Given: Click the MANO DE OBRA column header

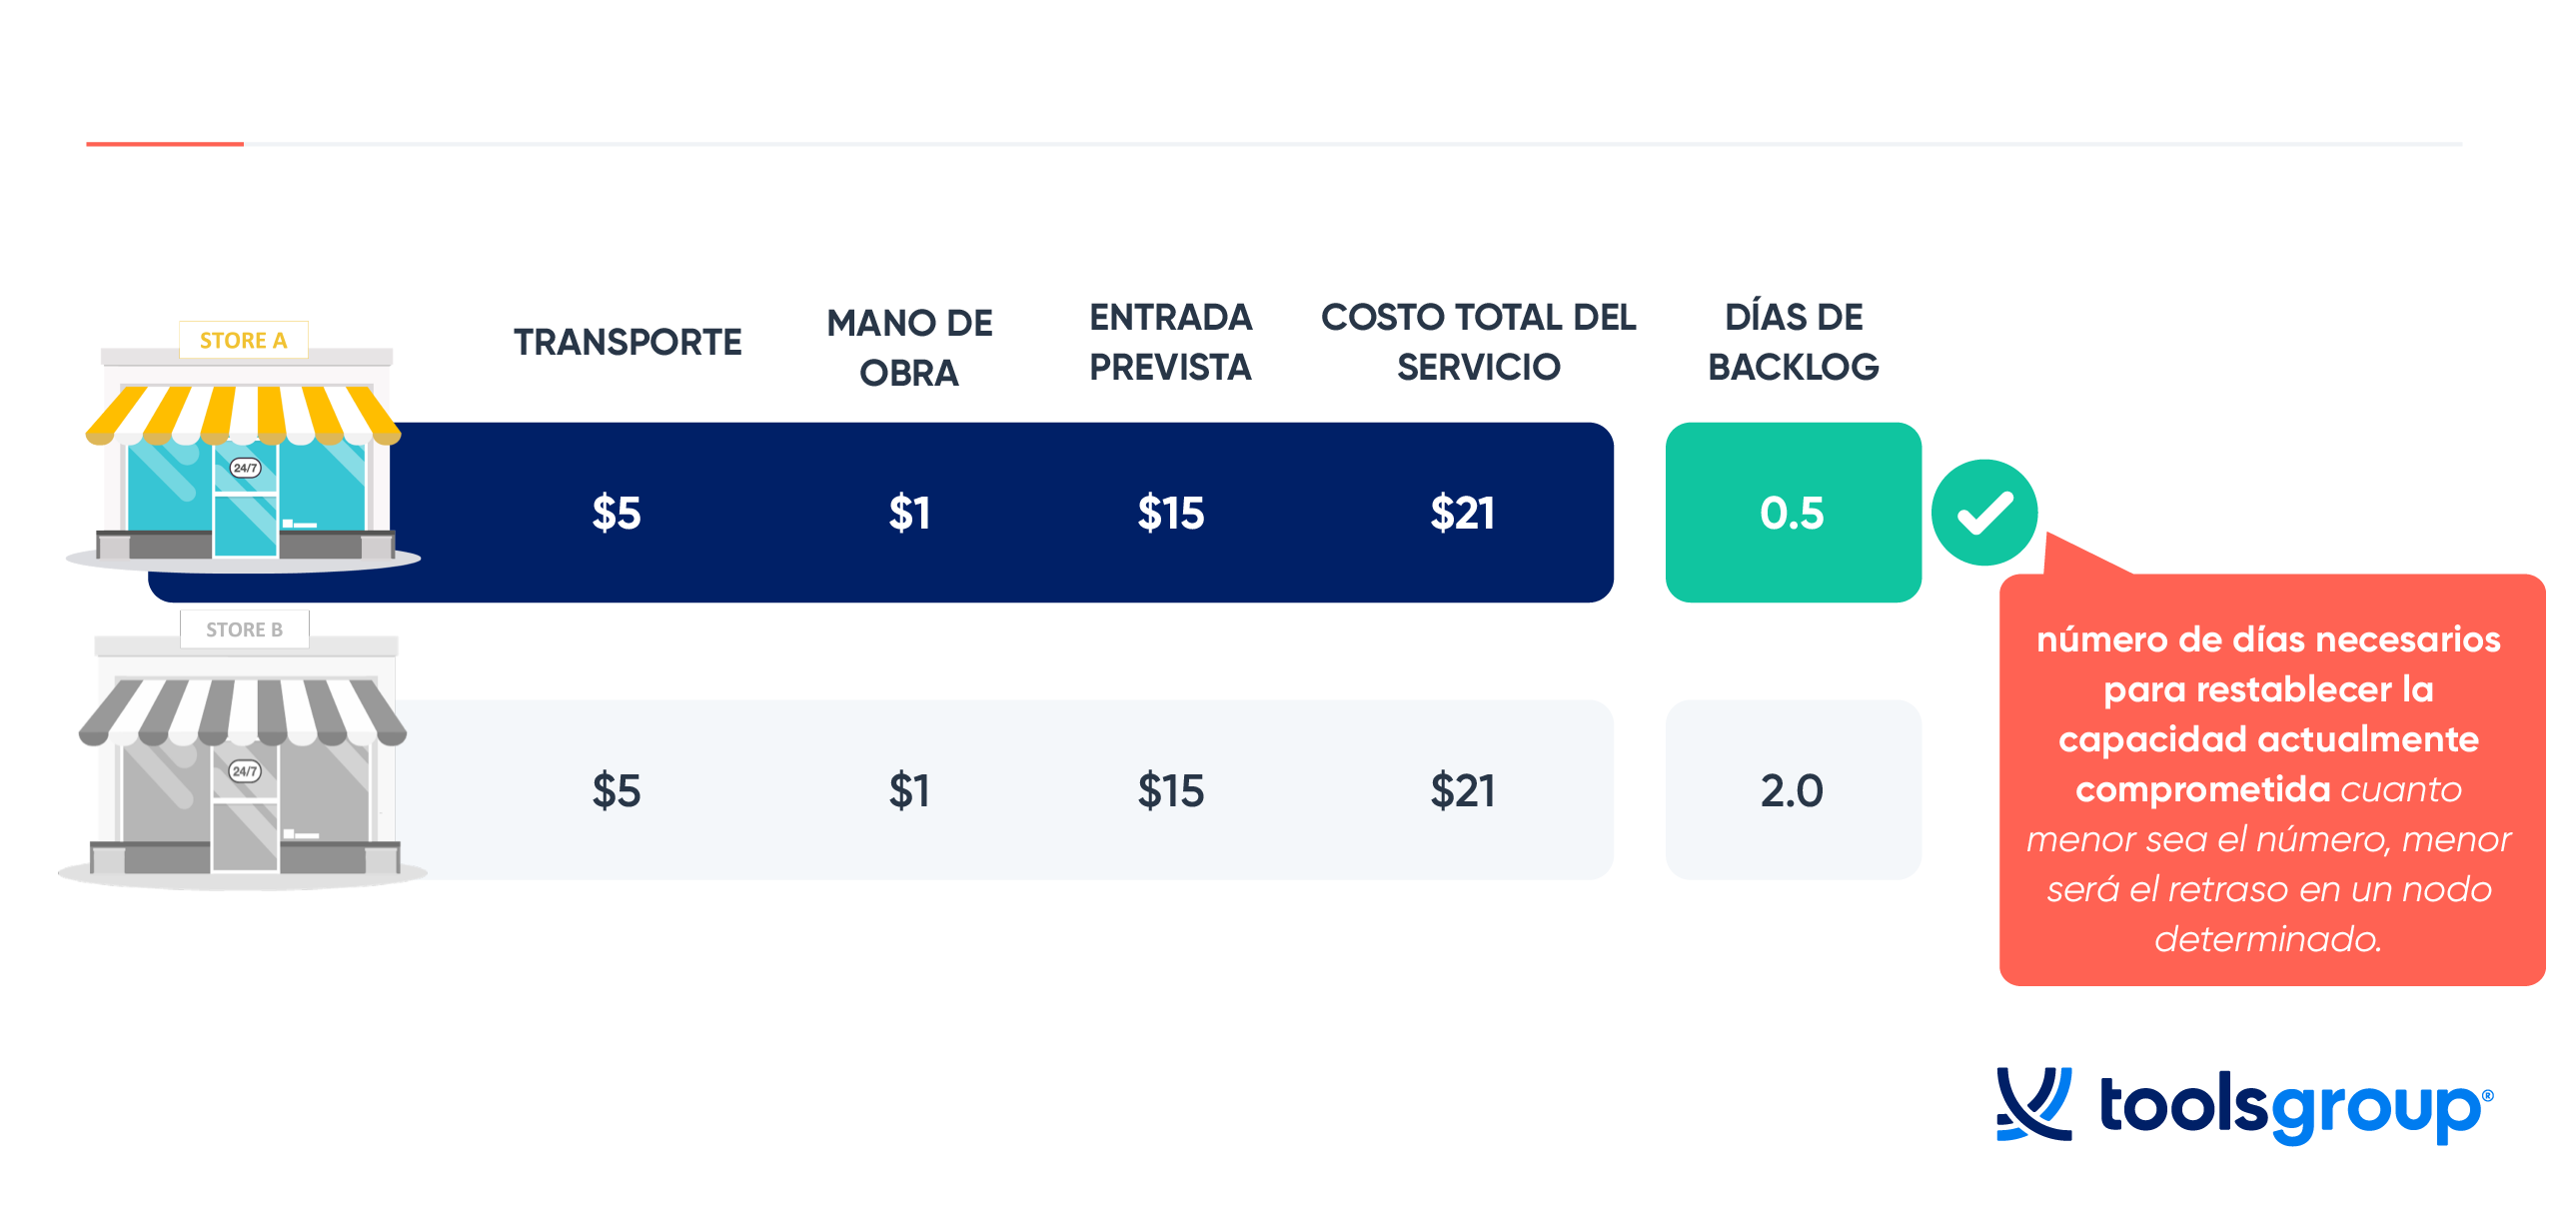Looking at the screenshot, I should click(x=909, y=348).
